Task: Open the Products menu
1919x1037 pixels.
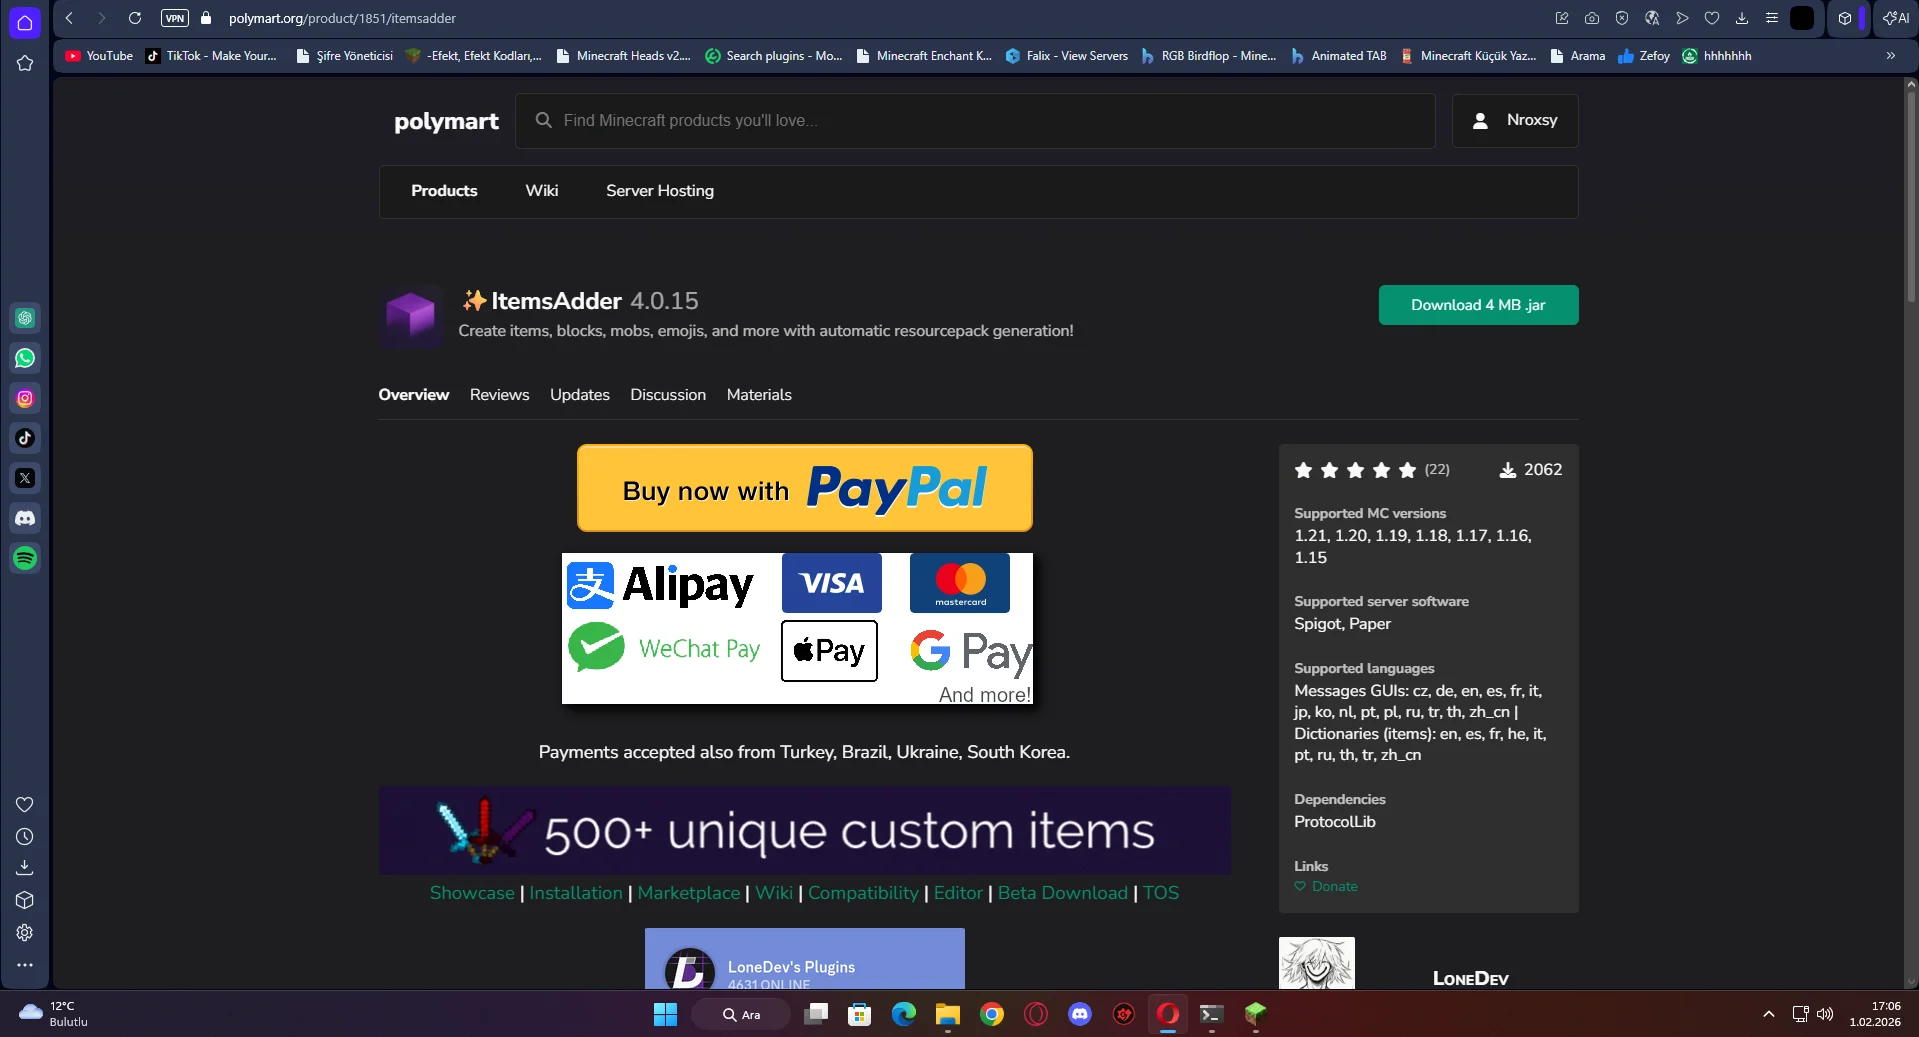Action: [x=444, y=191]
